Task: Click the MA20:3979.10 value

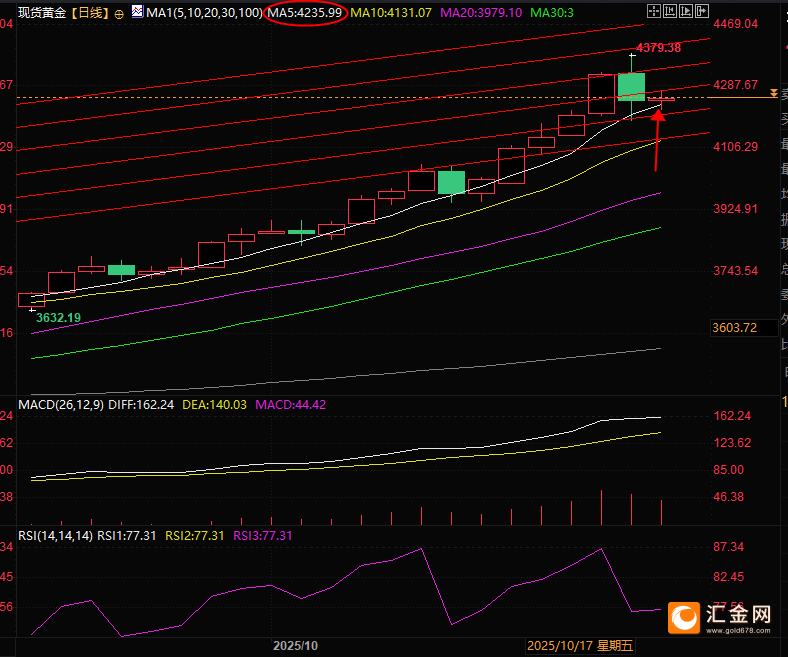Action: click(x=481, y=13)
